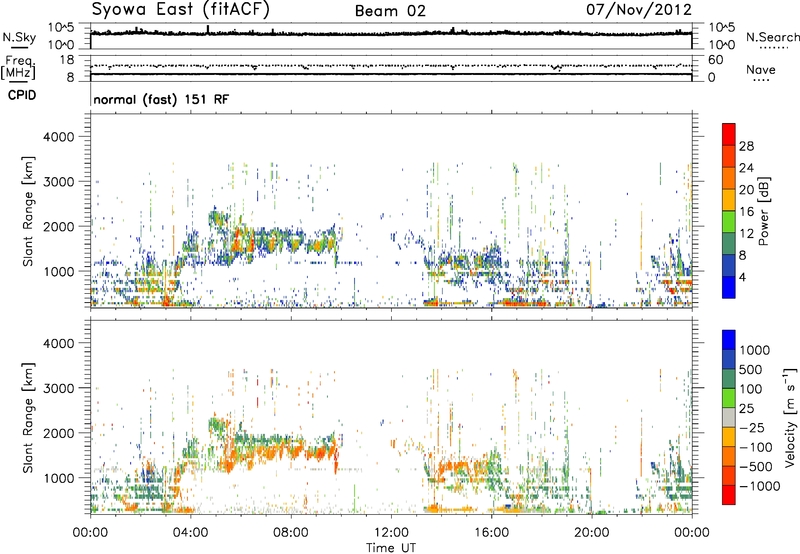Click the red top segment of the power color bar

point(729,134)
